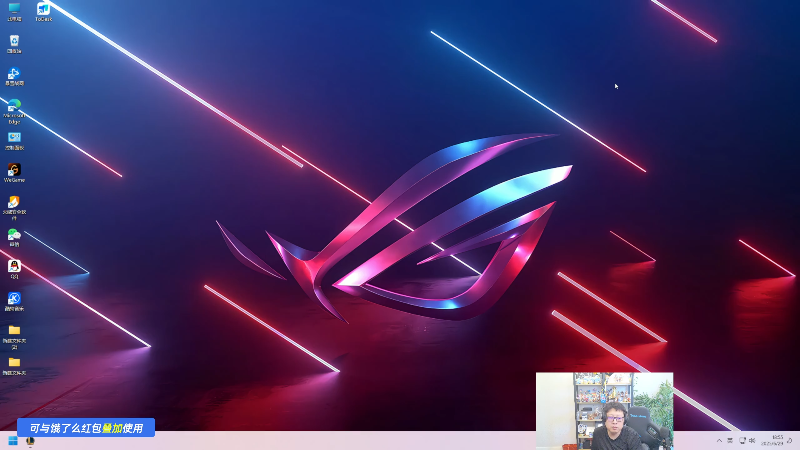Open the Kugou Music desktop shortcut

[14, 301]
